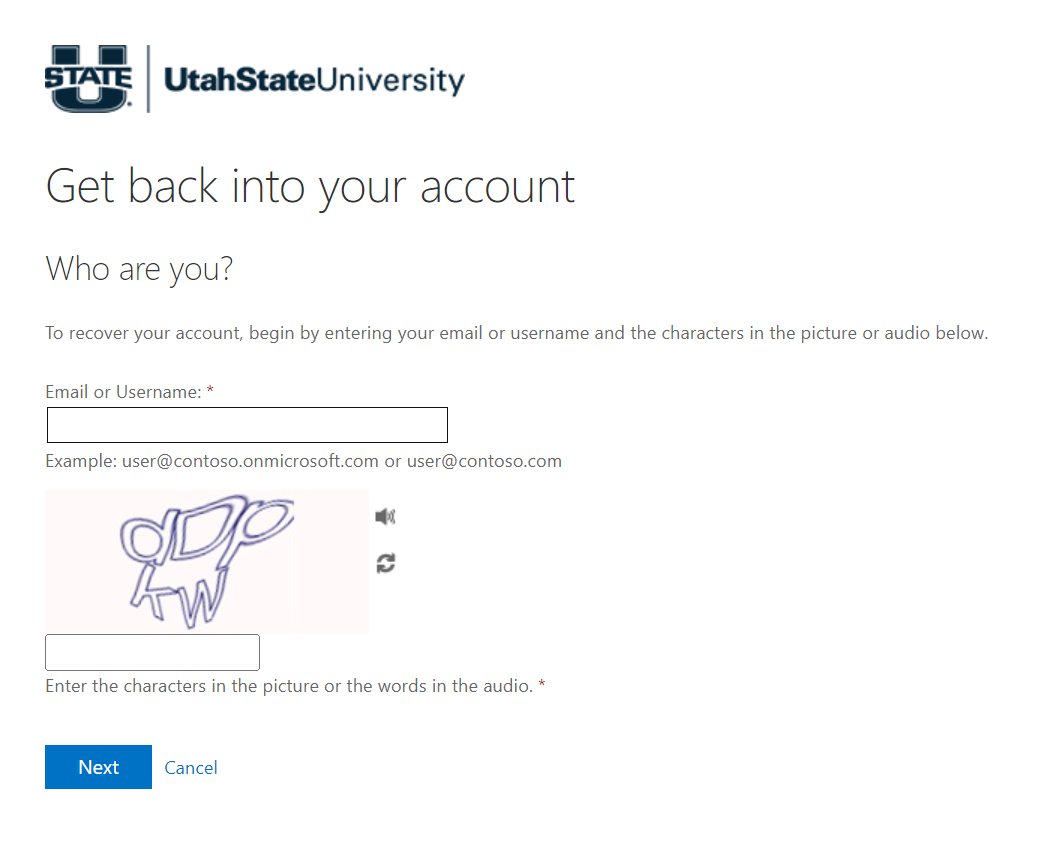
Task: Refresh the captcha with the reload icon
Action: pyautogui.click(x=386, y=563)
